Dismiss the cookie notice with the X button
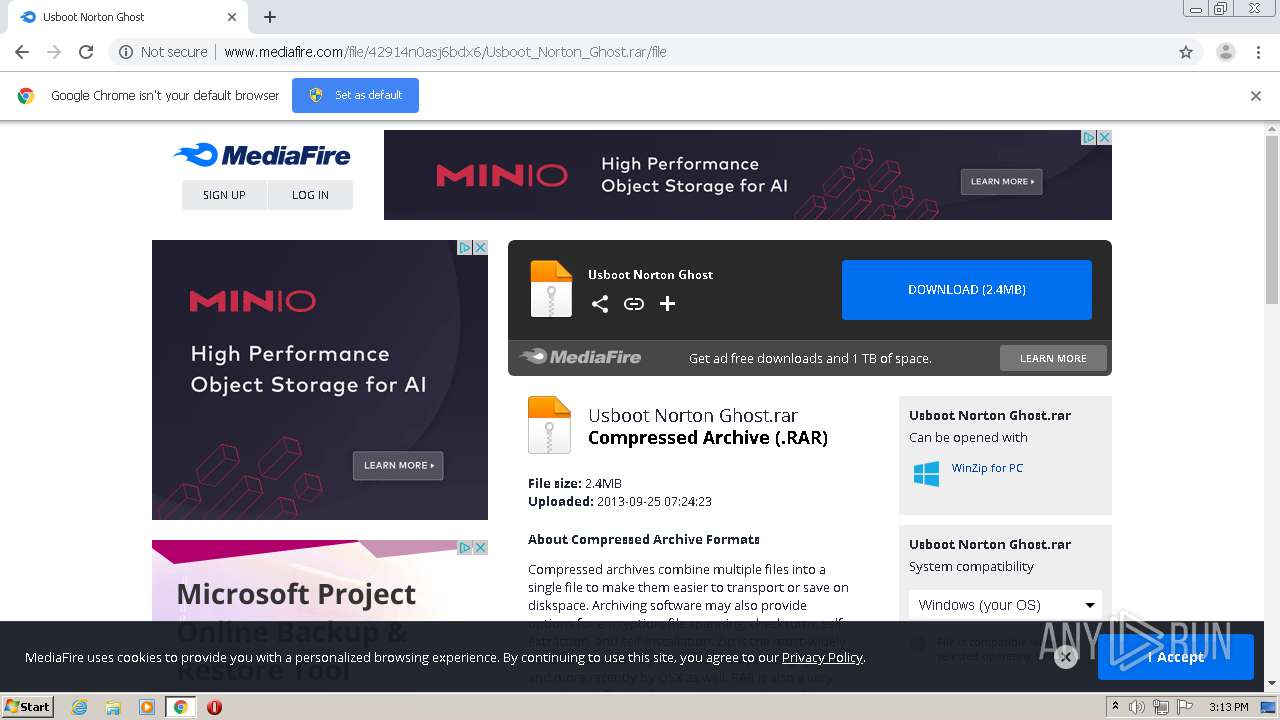The height and width of the screenshot is (720, 1280). pyautogui.click(x=1066, y=657)
